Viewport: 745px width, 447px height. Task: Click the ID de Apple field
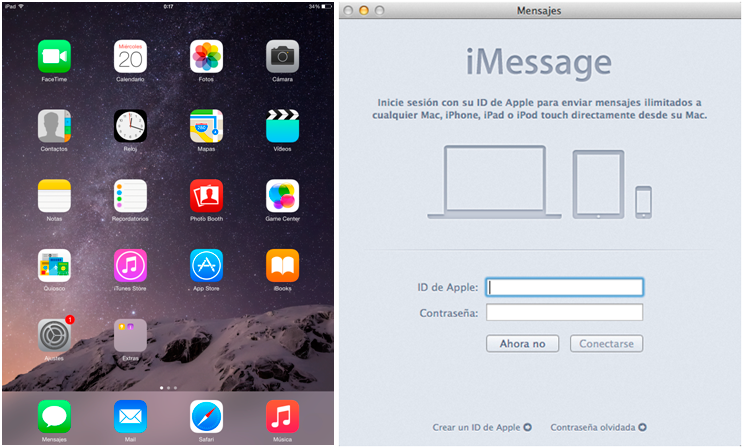click(x=564, y=287)
